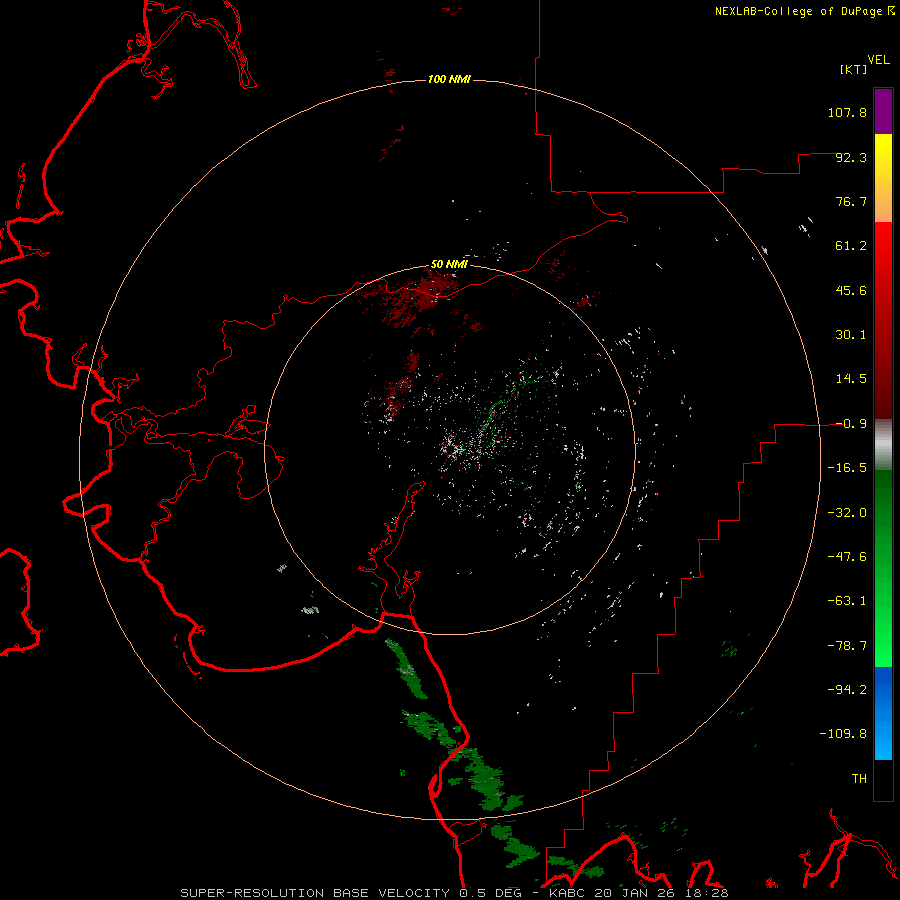The width and height of the screenshot is (900, 900).
Task: Click the [KT] units label
Action: click(854, 69)
